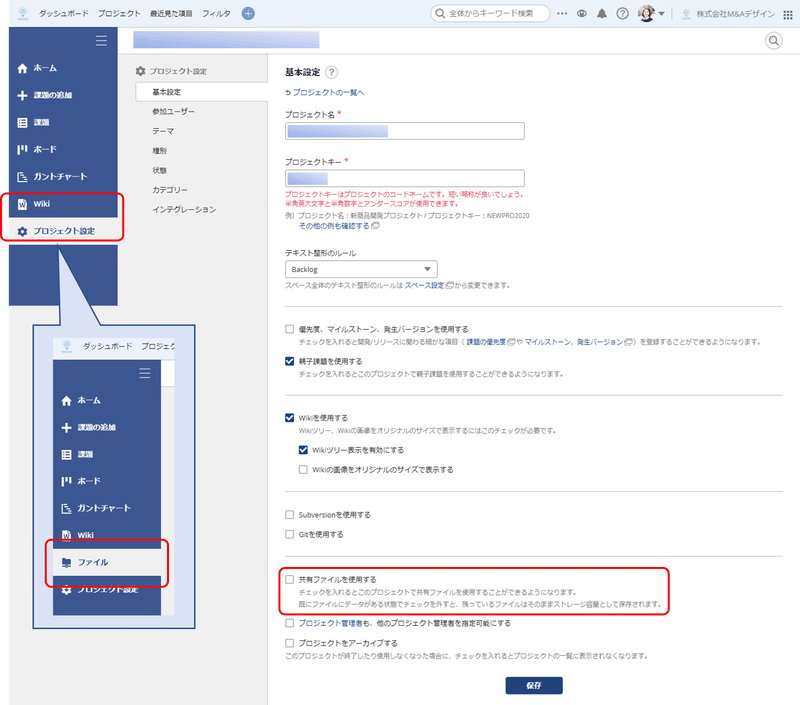Open the notifications bell
Viewport: 800px width, 705px height.
point(602,13)
